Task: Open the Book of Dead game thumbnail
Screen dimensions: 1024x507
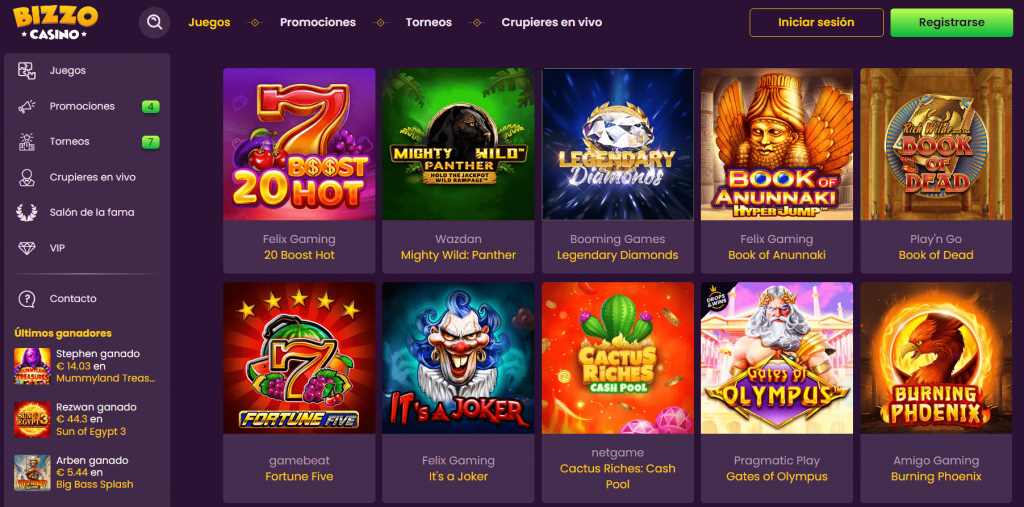Action: (x=936, y=144)
